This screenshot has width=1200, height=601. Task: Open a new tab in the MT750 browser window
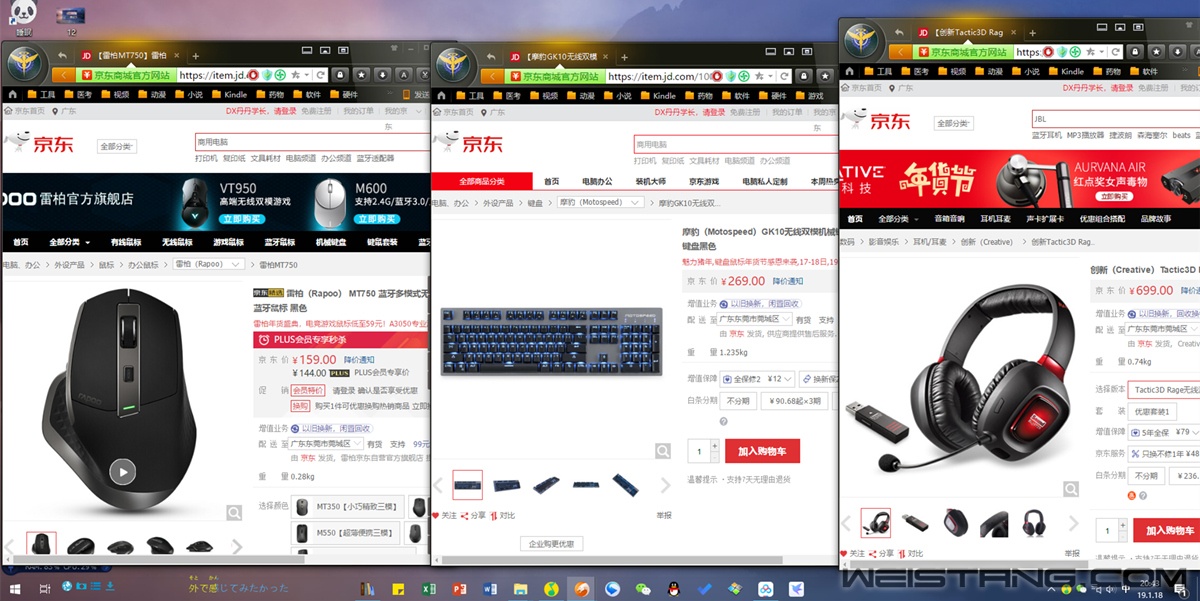pyautogui.click(x=195, y=56)
